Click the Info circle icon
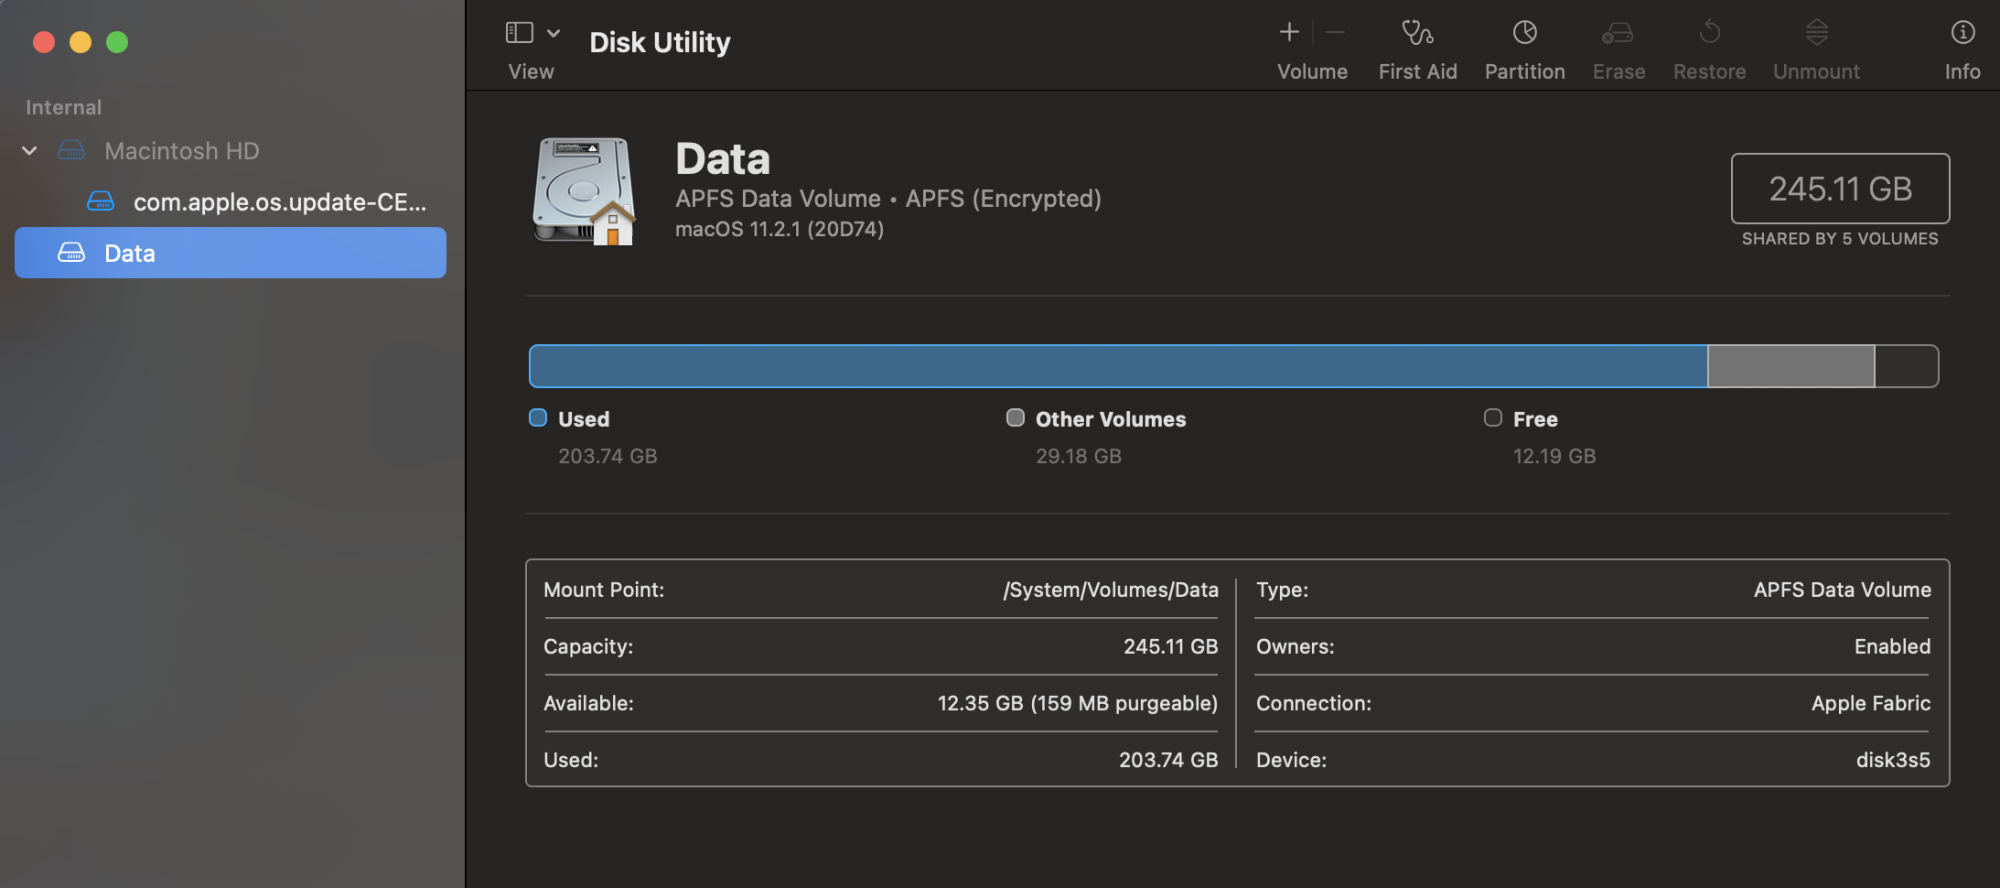Viewport: 2000px width, 888px height. (x=1962, y=34)
